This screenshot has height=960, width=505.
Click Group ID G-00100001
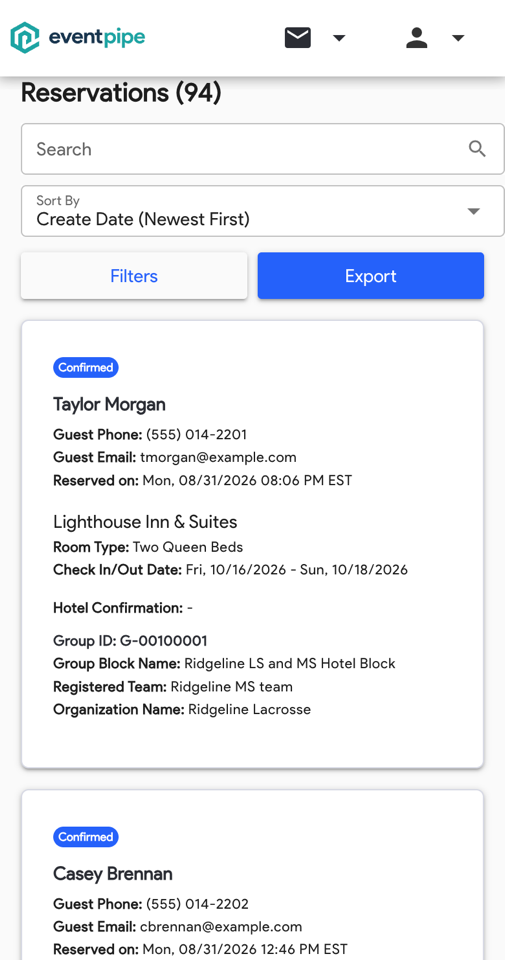(130, 641)
